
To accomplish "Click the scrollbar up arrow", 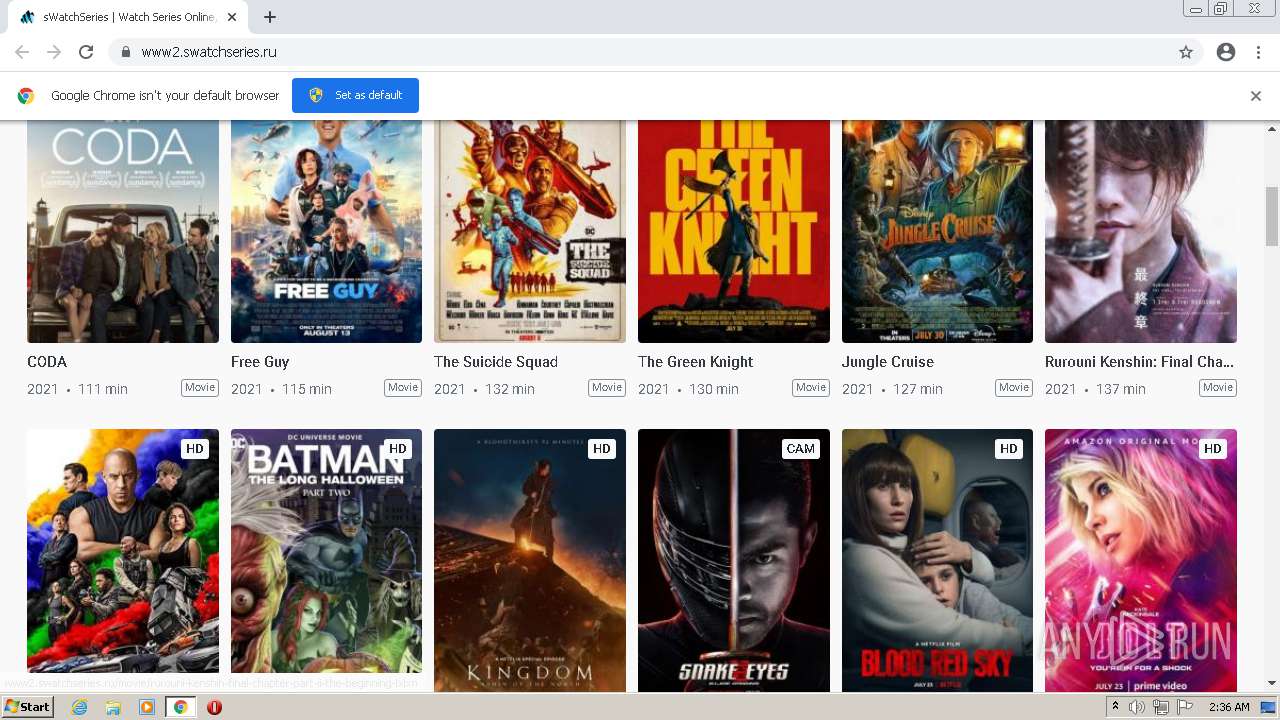I will pos(1272,128).
